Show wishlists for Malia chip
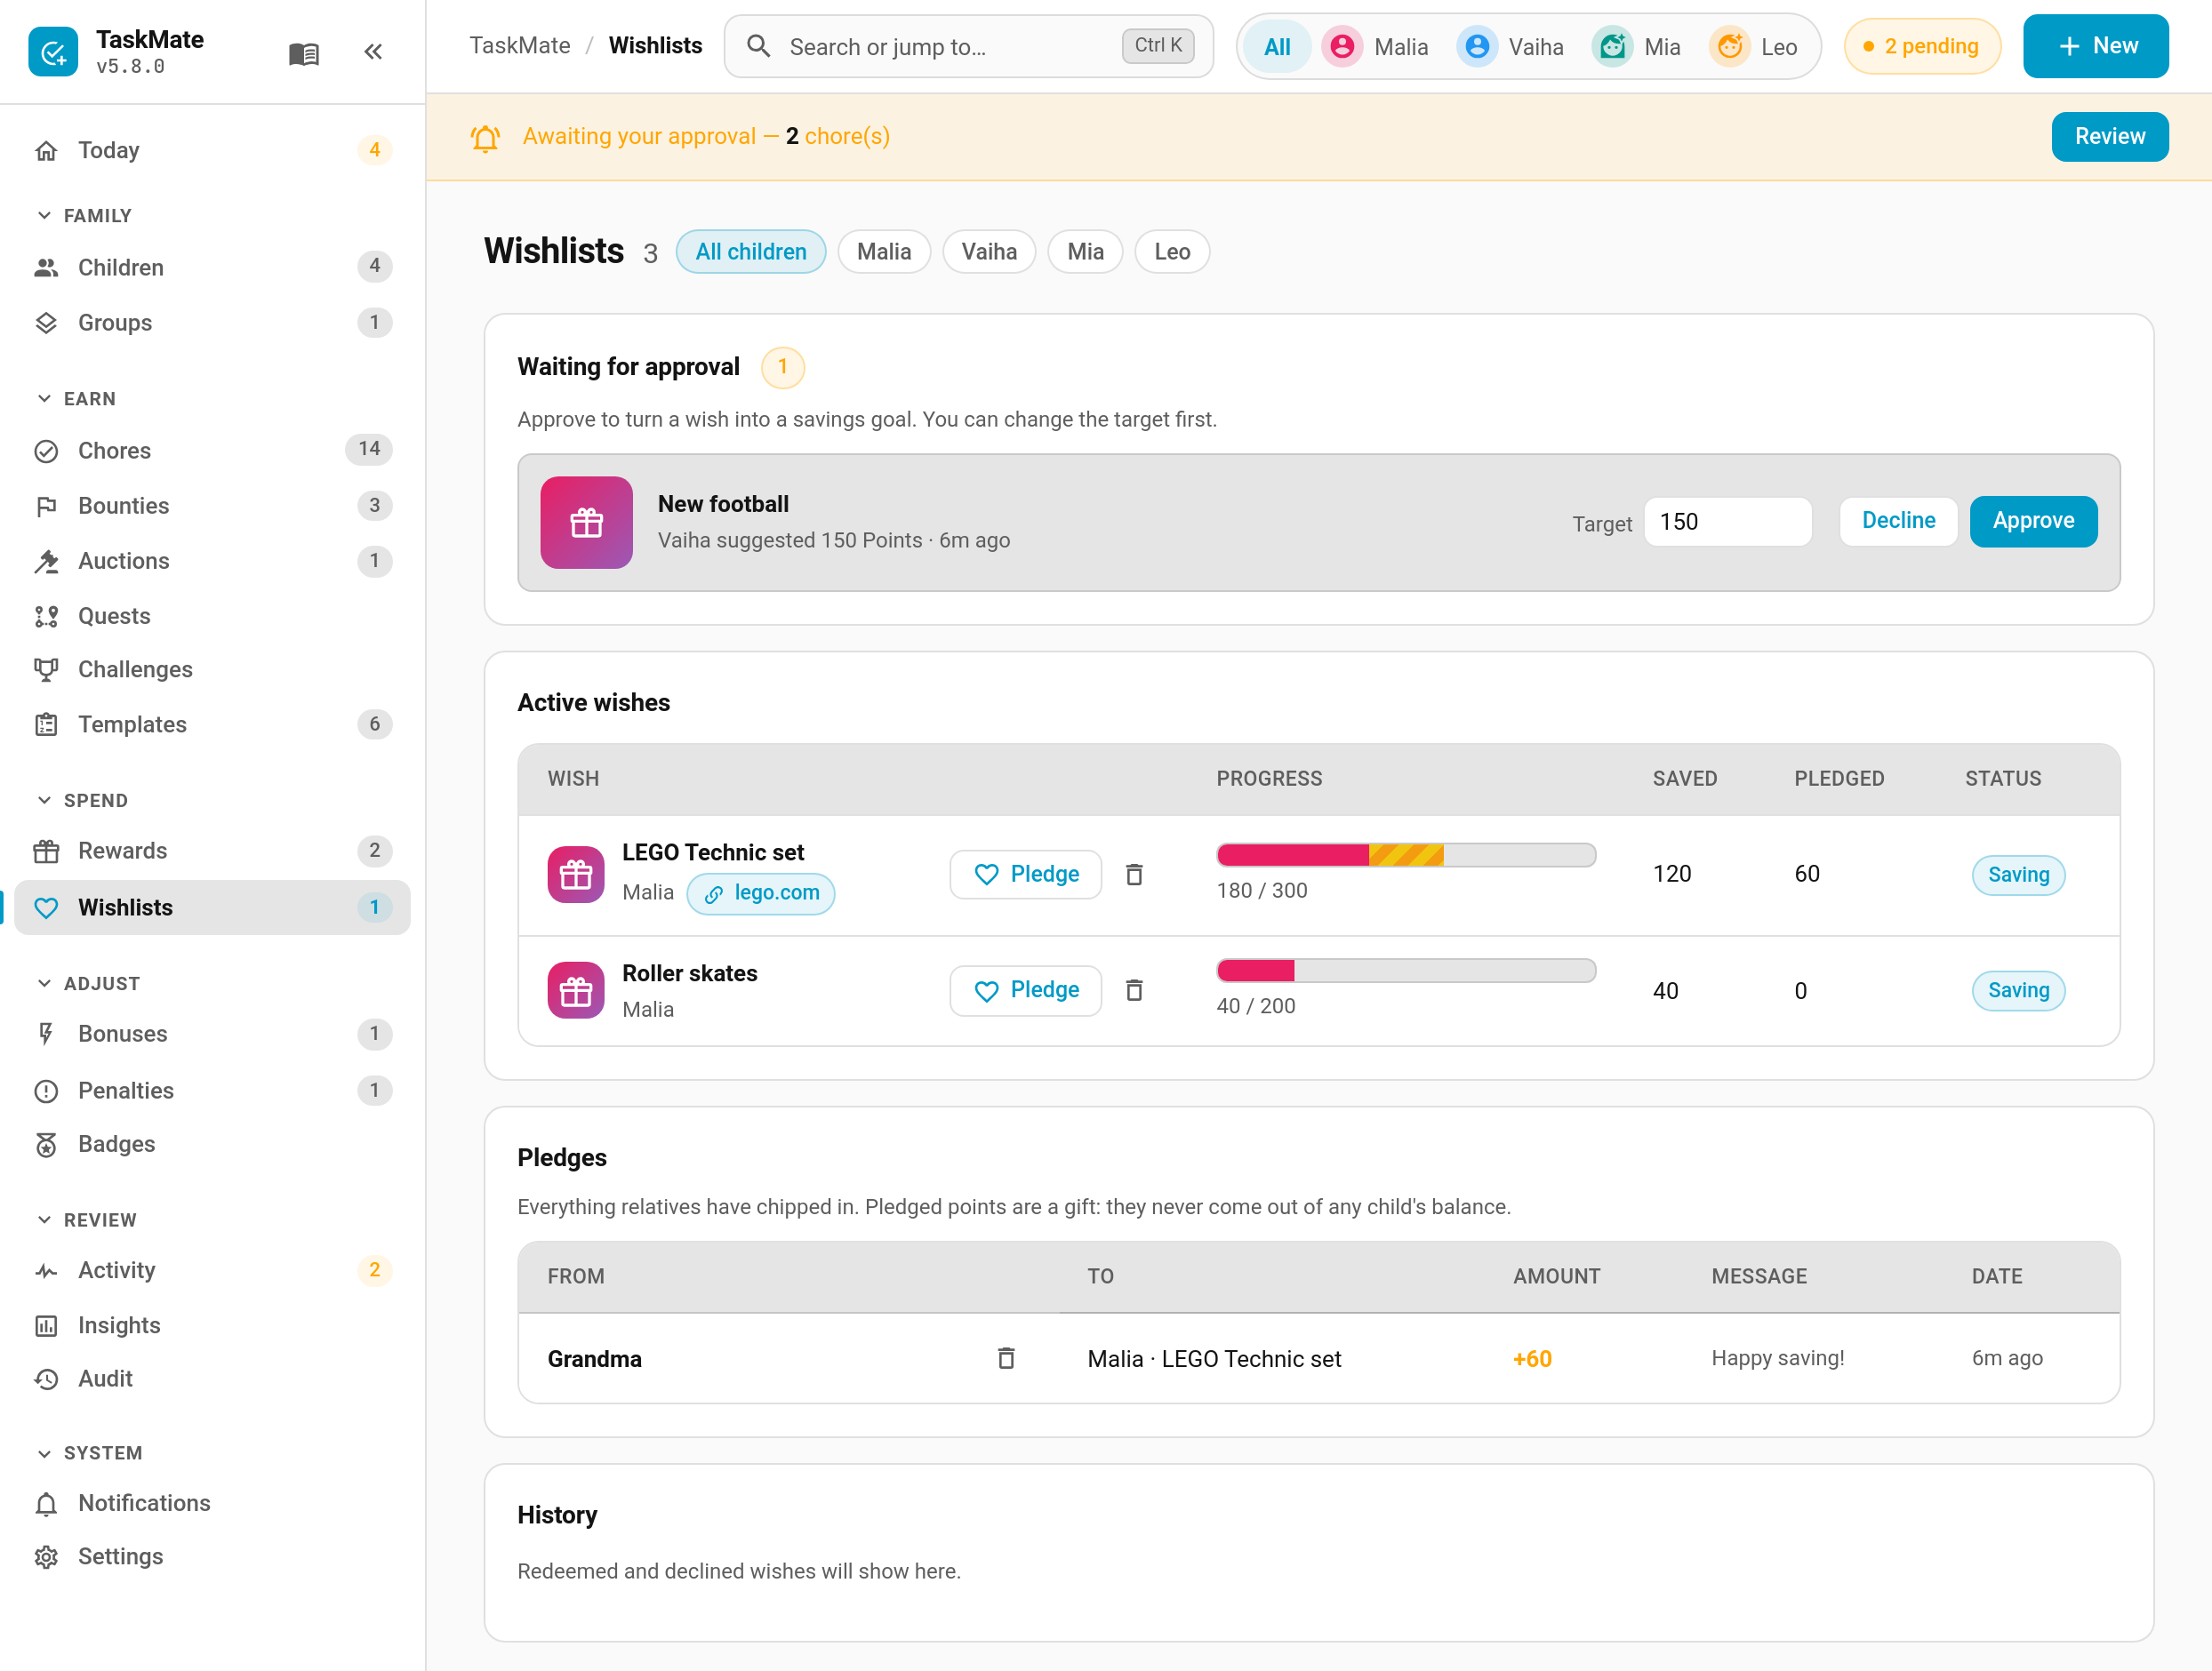The image size is (2212, 1671). click(884, 252)
